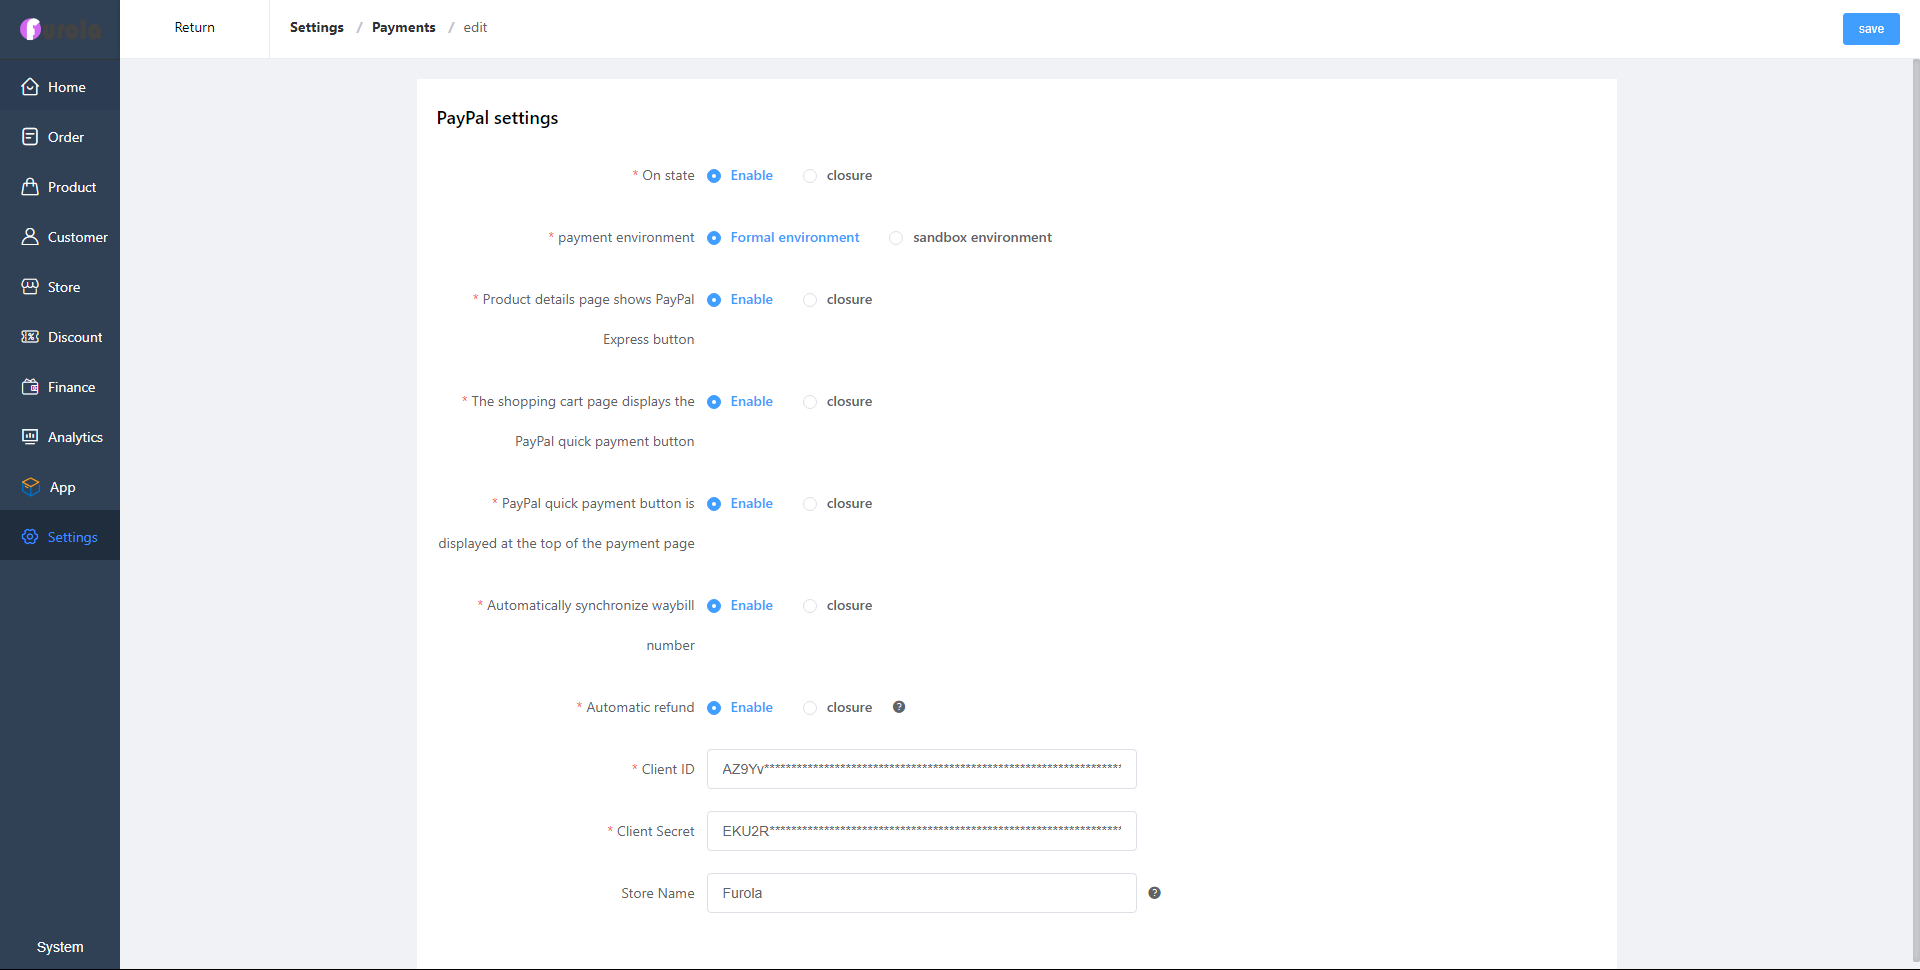The image size is (1920, 970).
Task: Select the Settings menu item
Action: [60, 537]
